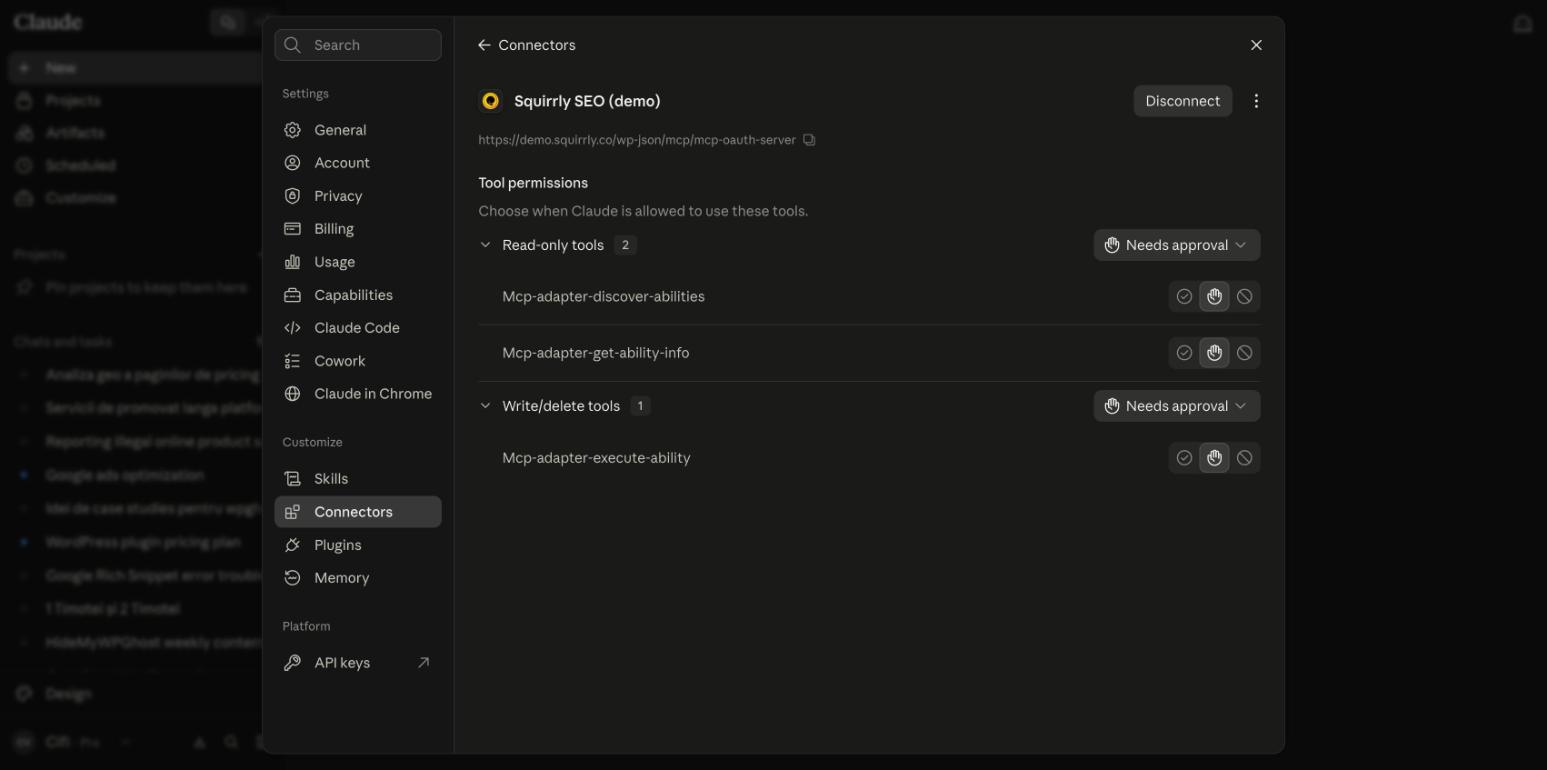This screenshot has width=1547, height=770.
Task: Click the Claude in Chrome globe icon
Action: coord(292,394)
